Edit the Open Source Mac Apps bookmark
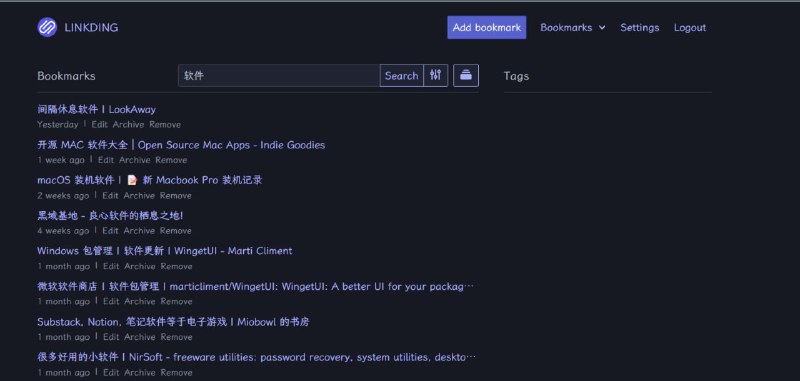Viewport: 800px width, 381px height. (x=106, y=160)
